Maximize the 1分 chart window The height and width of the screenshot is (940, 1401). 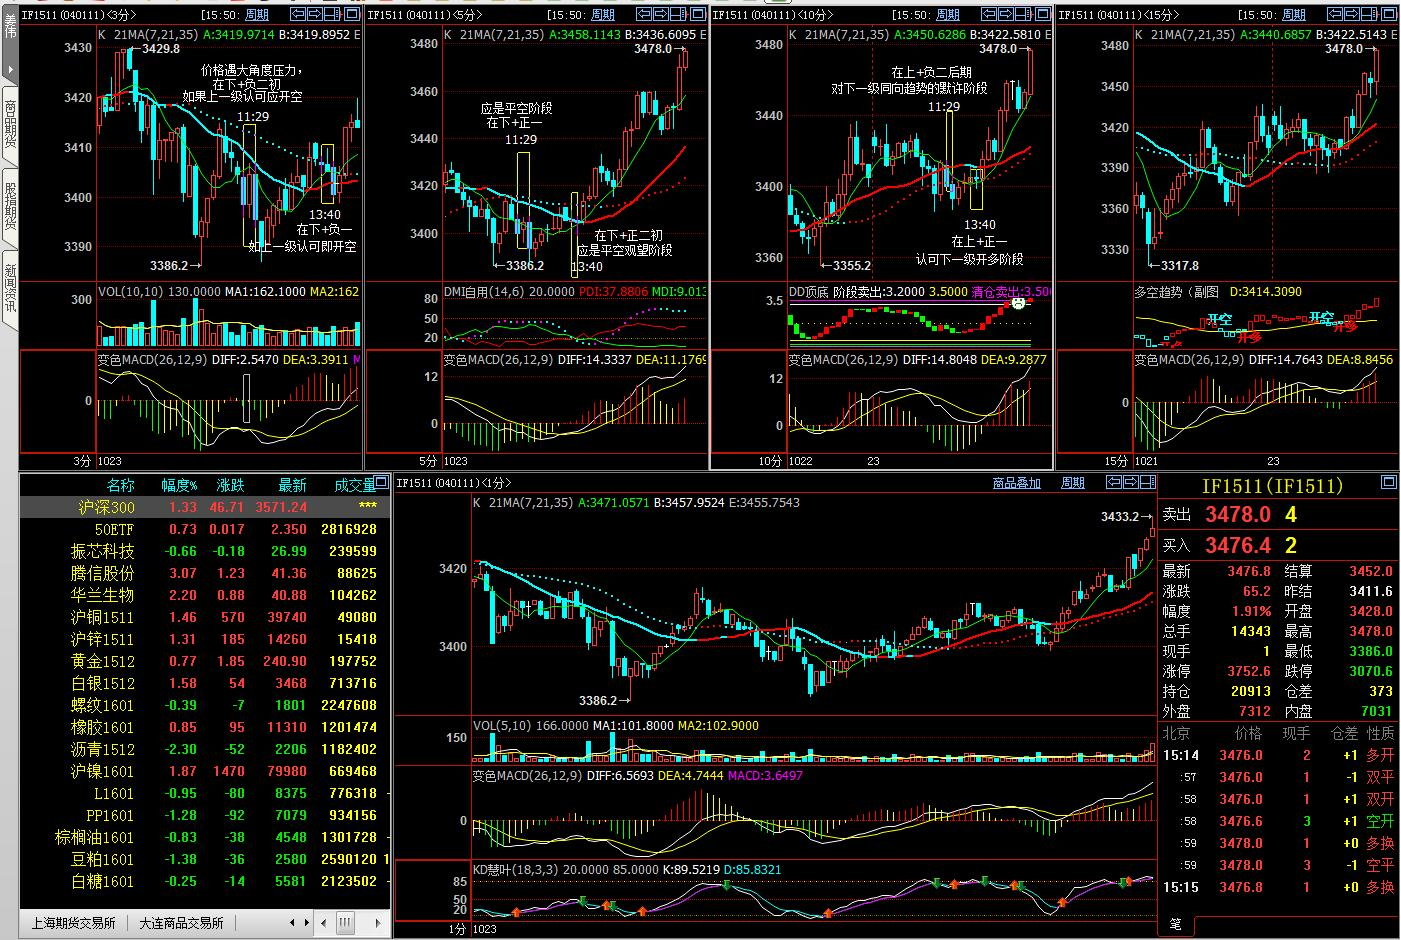1389,482
